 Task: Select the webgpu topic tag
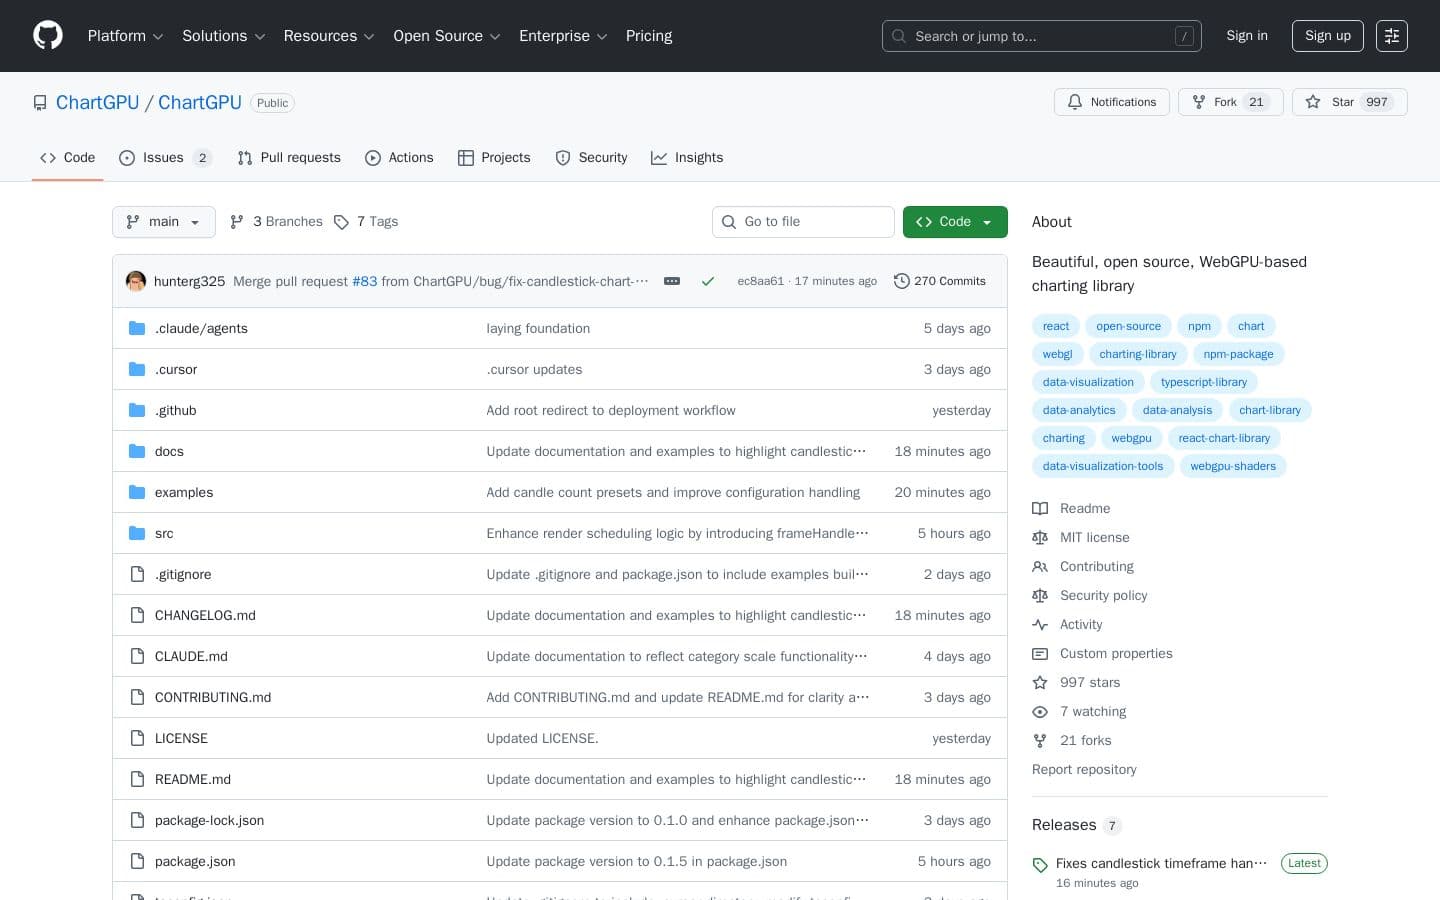tap(1131, 438)
